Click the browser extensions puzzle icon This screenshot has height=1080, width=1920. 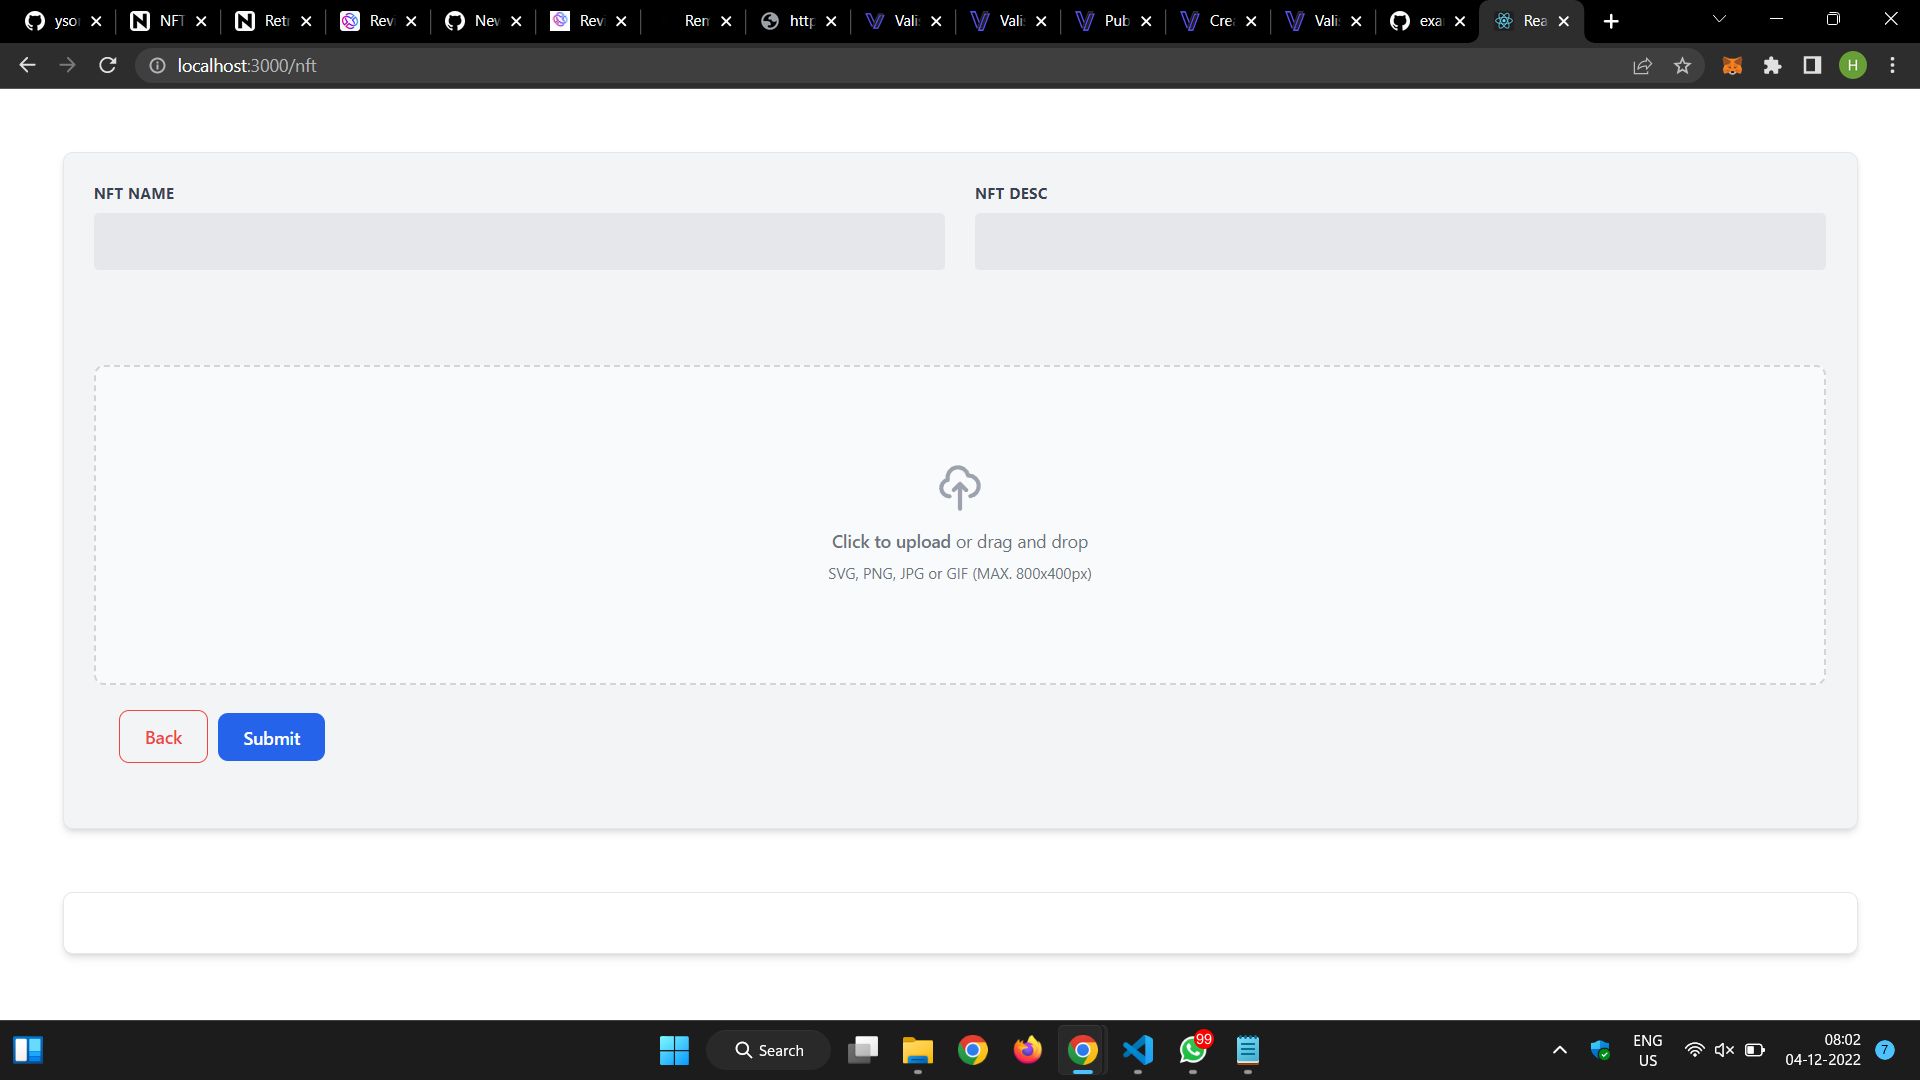1772,65
